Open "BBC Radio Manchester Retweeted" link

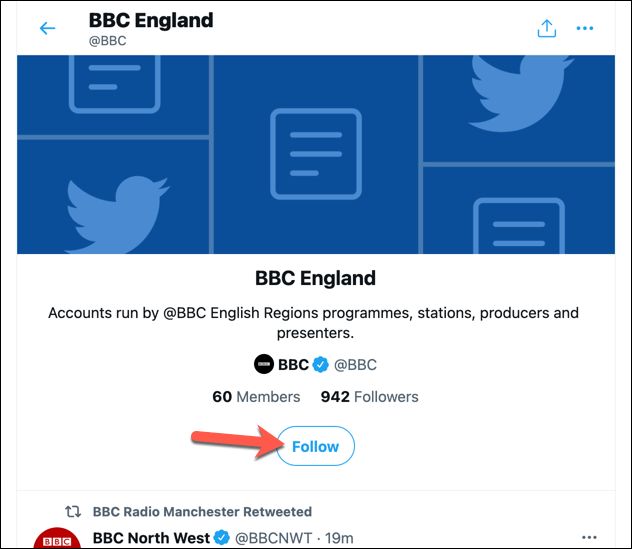[x=202, y=512]
